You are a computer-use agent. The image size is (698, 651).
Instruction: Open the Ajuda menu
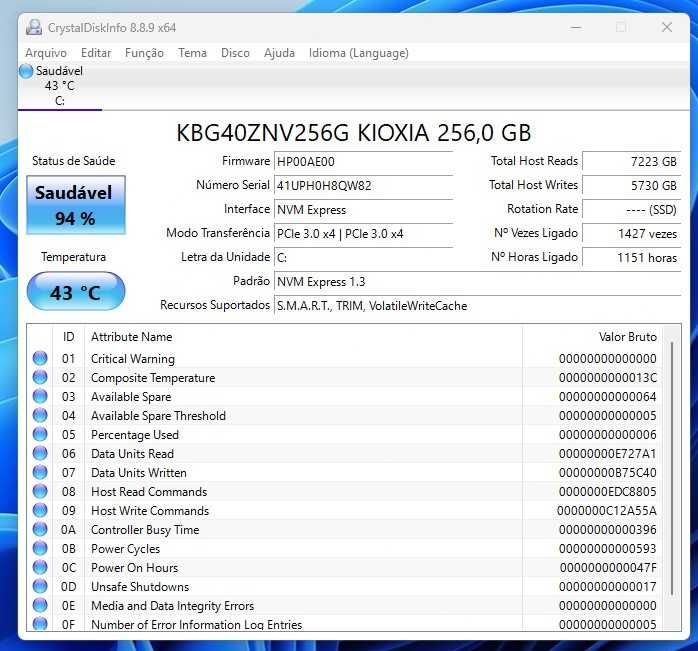(279, 53)
